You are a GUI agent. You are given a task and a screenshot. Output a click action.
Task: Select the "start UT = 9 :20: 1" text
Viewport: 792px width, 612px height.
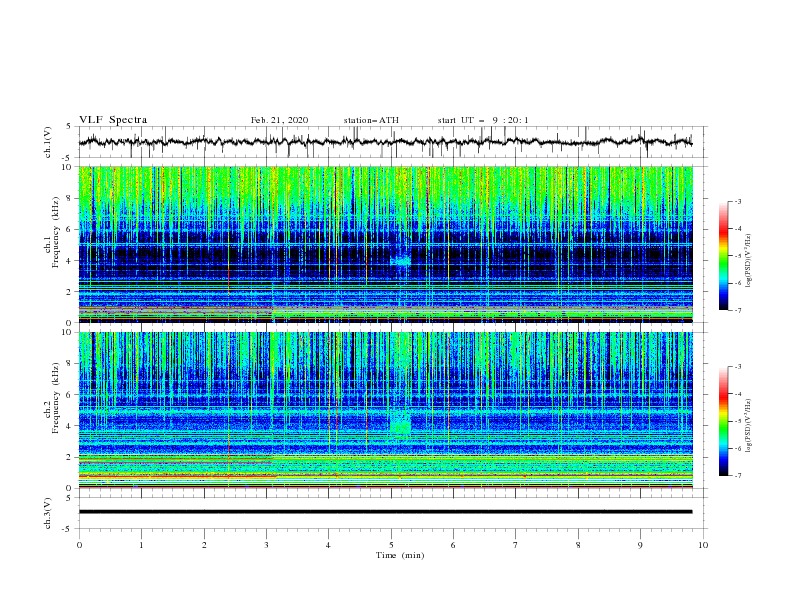483,120
